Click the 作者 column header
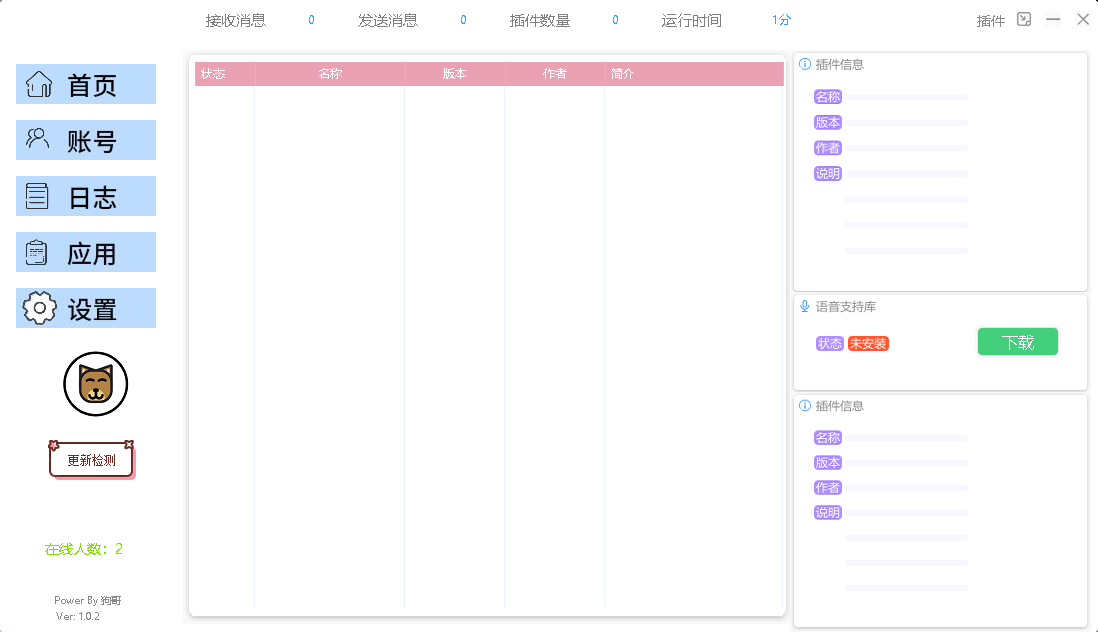 tap(554, 74)
